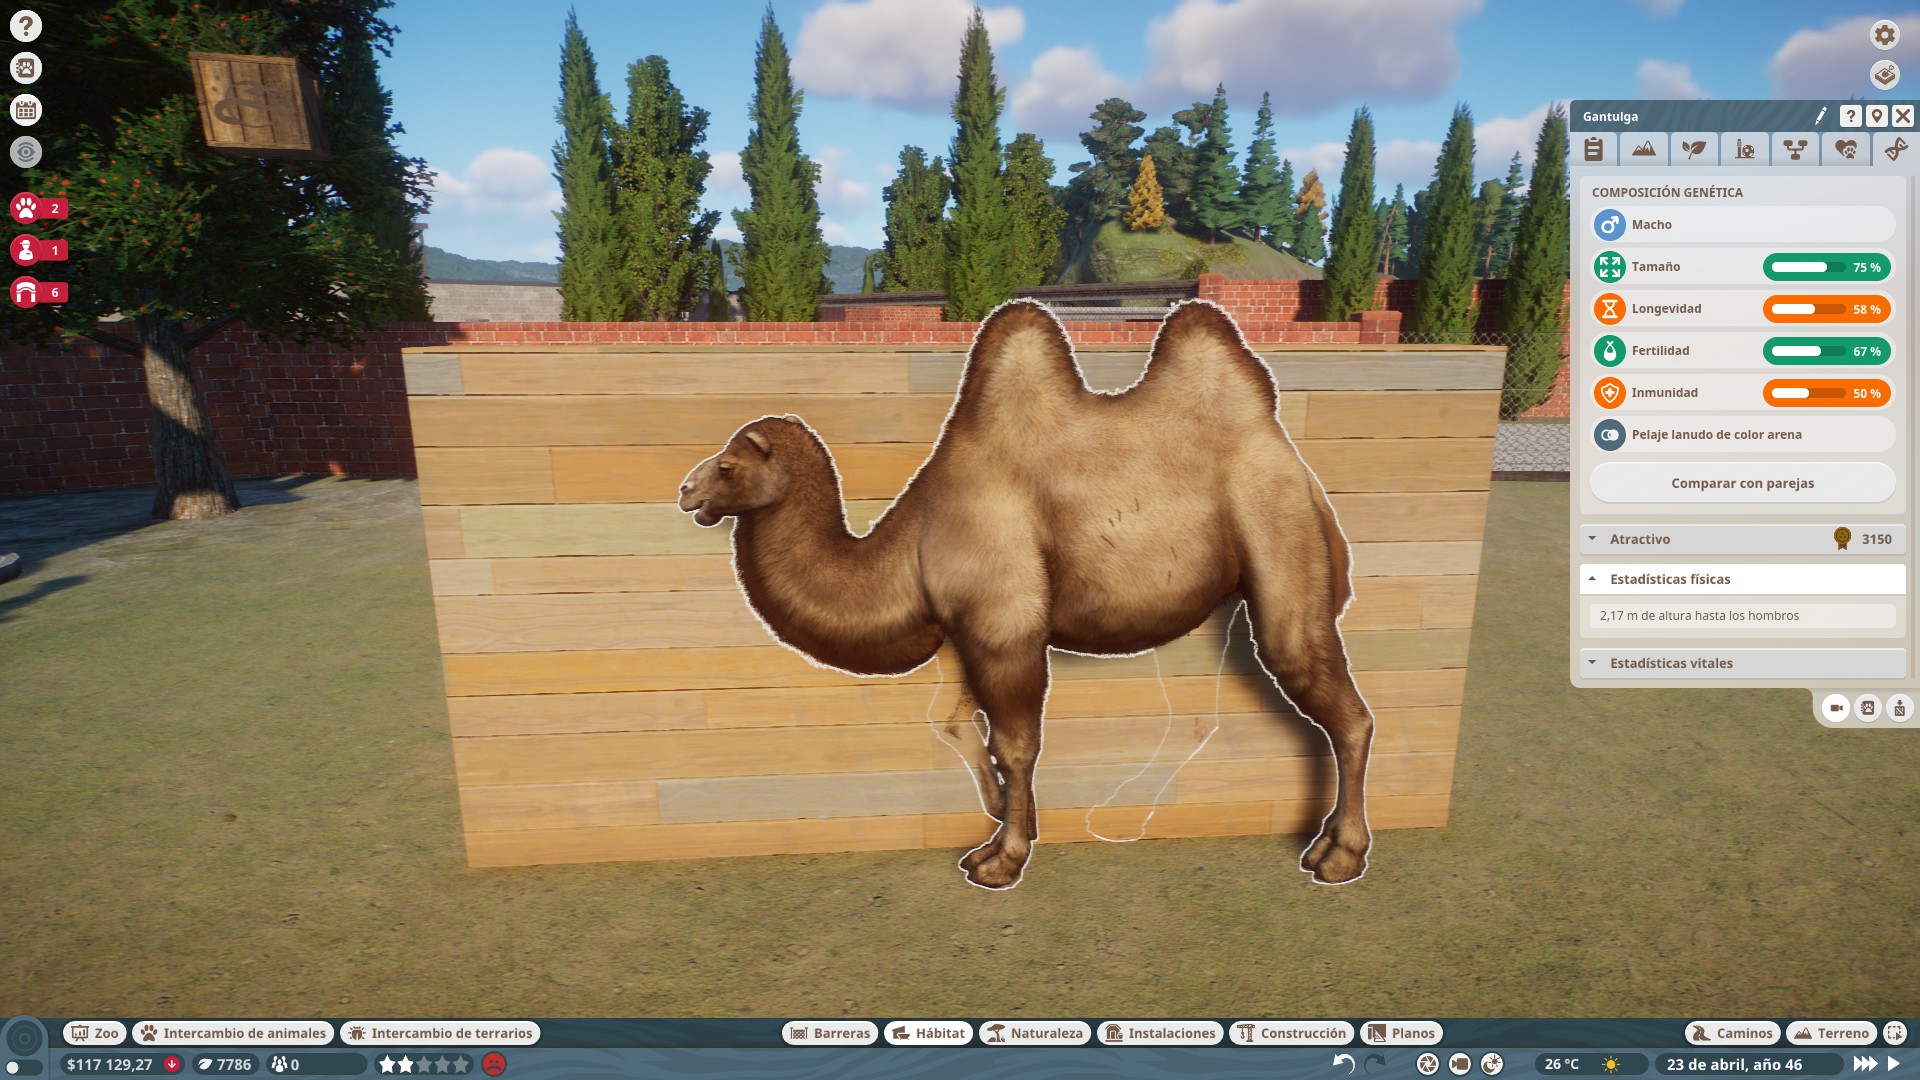Click the rightmost icon under Gantulga panel
Image resolution: width=1920 pixels, height=1080 pixels.
click(1899, 708)
